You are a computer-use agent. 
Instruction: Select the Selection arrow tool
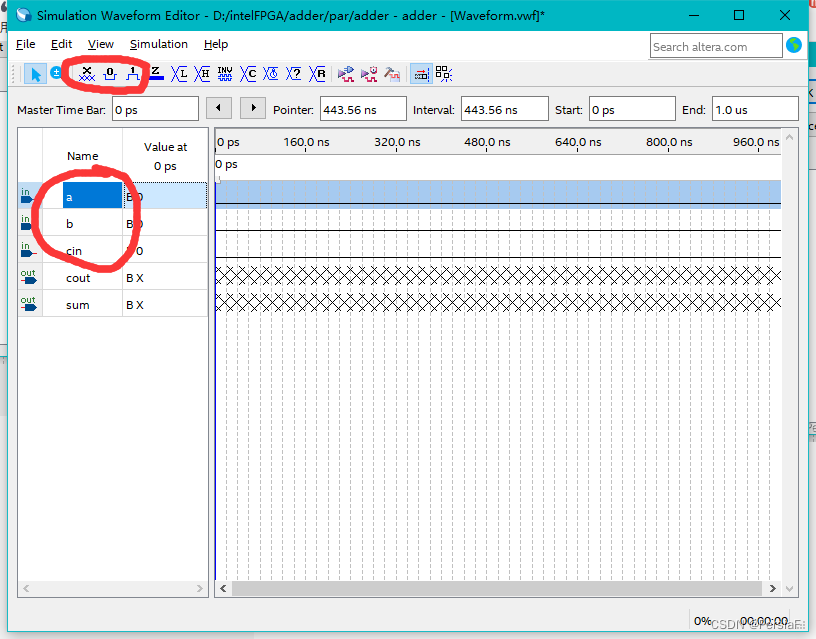click(35, 74)
